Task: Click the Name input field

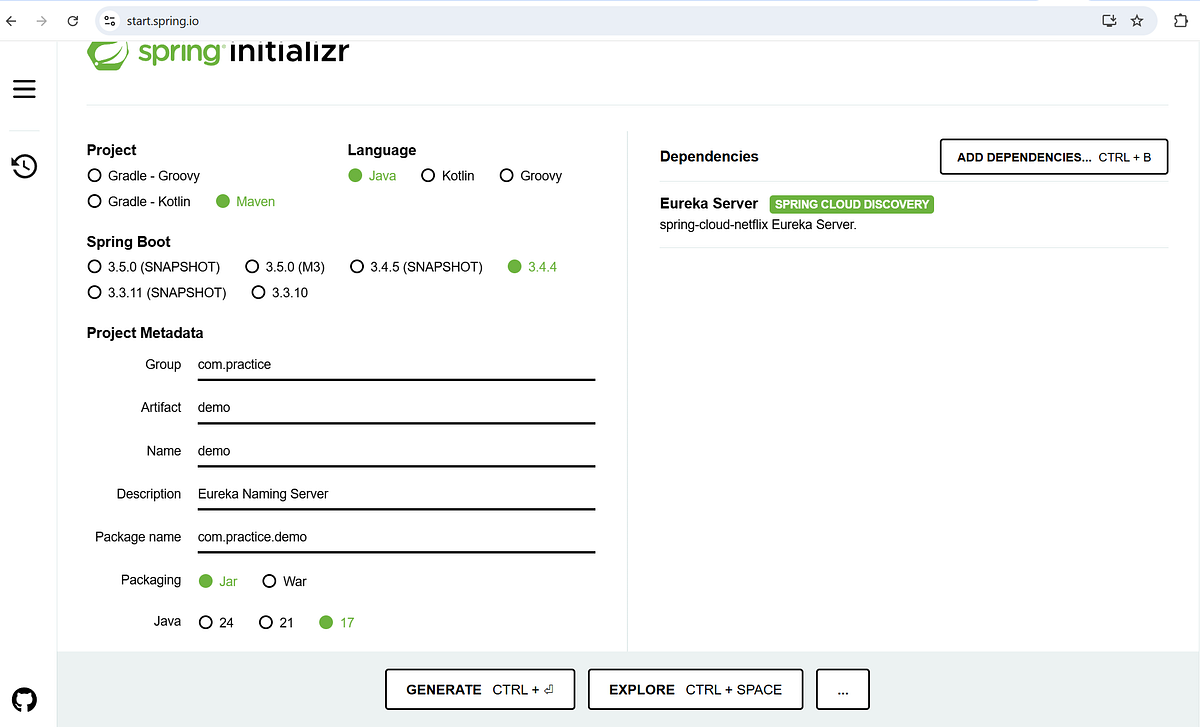Action: (396, 451)
